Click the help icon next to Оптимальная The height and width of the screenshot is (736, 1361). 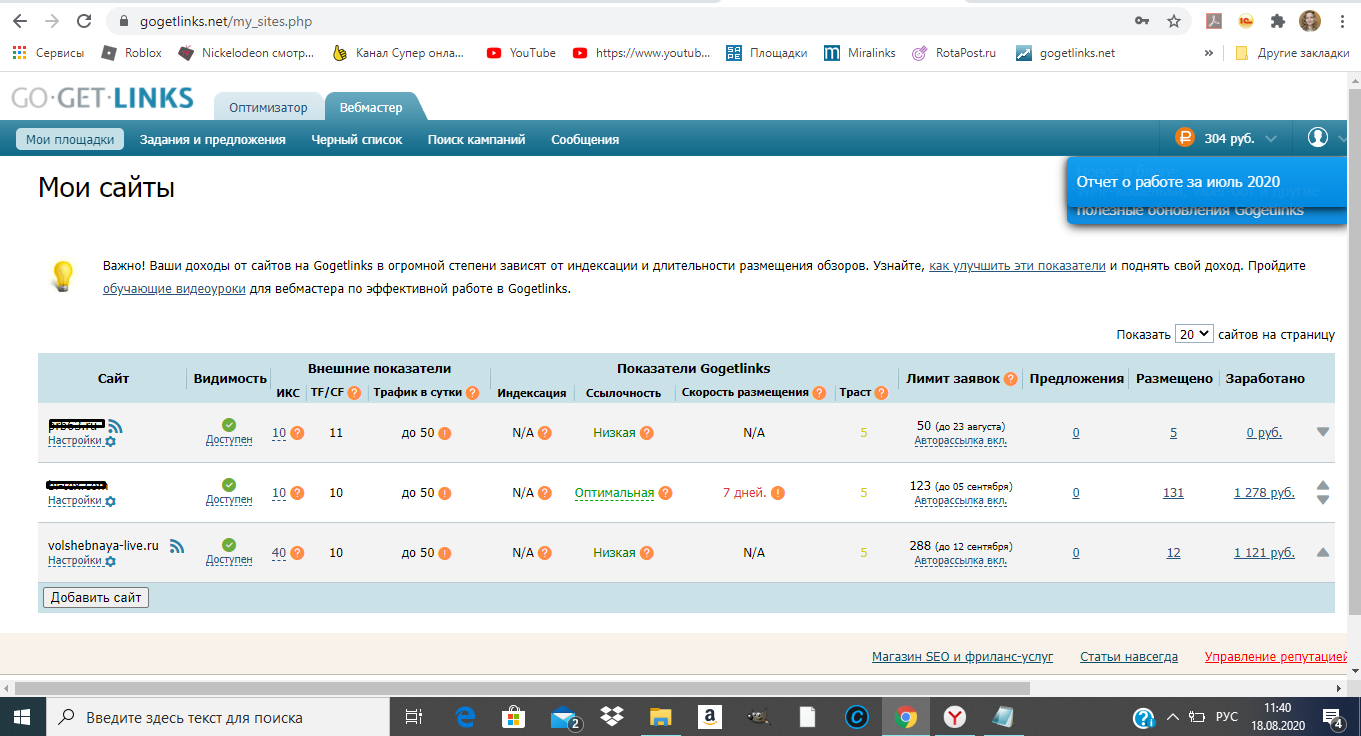tap(665, 493)
